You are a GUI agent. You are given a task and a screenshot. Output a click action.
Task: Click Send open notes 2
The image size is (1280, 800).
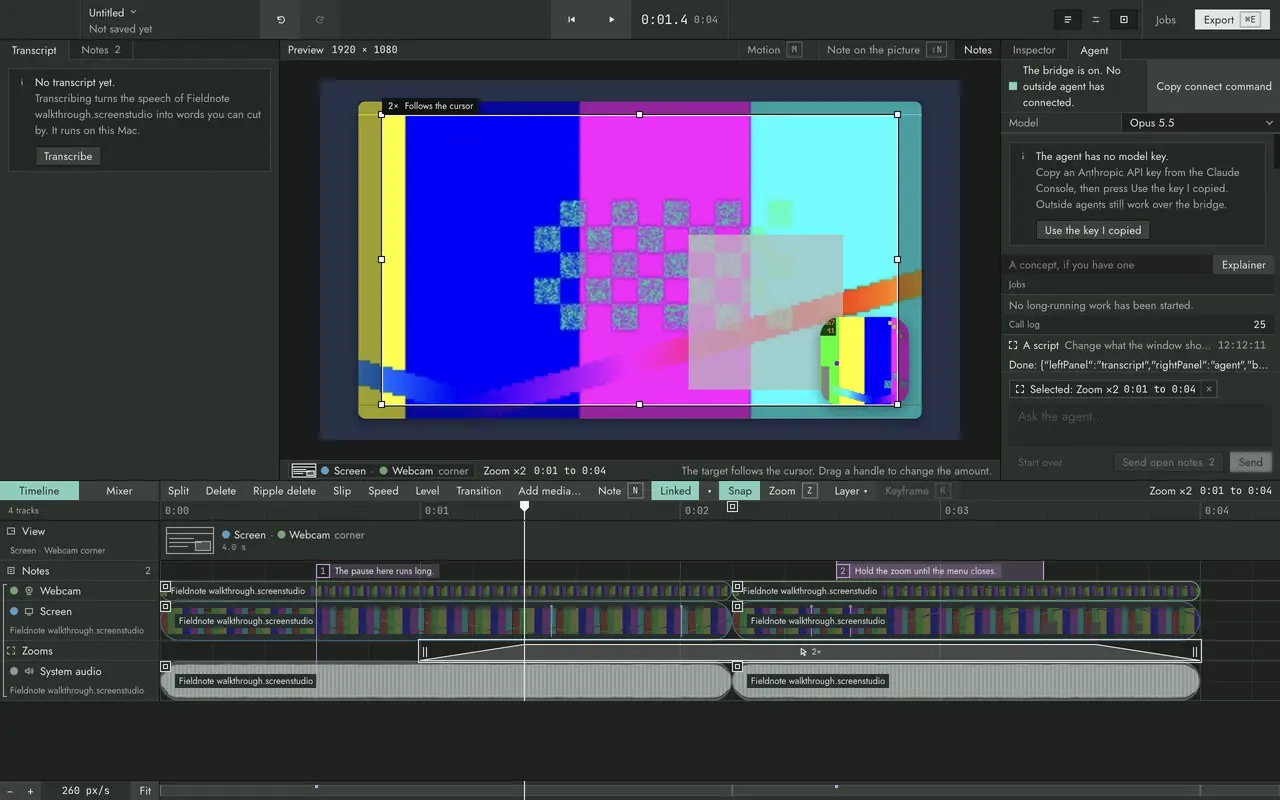(x=1168, y=462)
